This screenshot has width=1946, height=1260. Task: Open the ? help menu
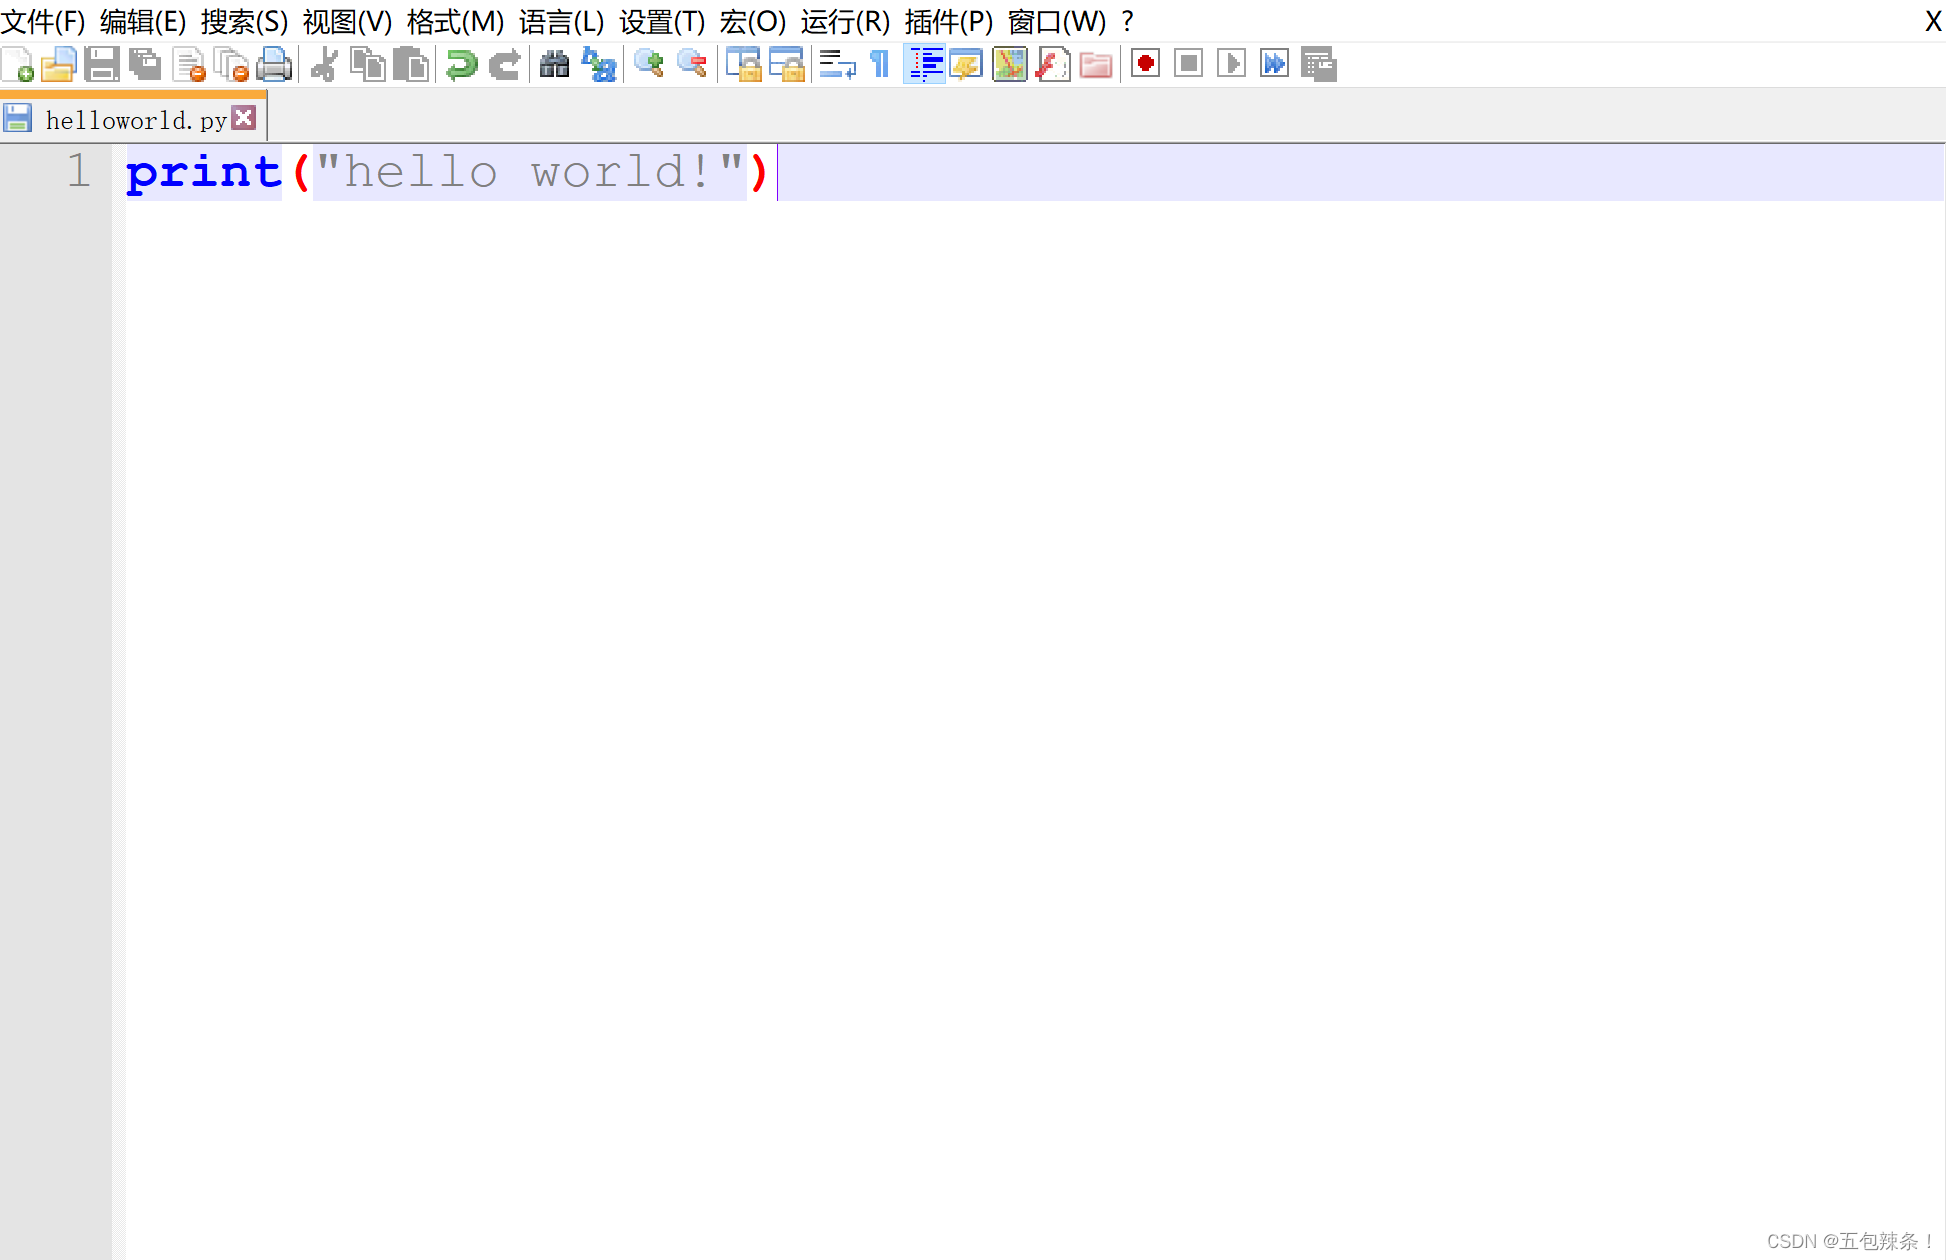pos(1127,21)
